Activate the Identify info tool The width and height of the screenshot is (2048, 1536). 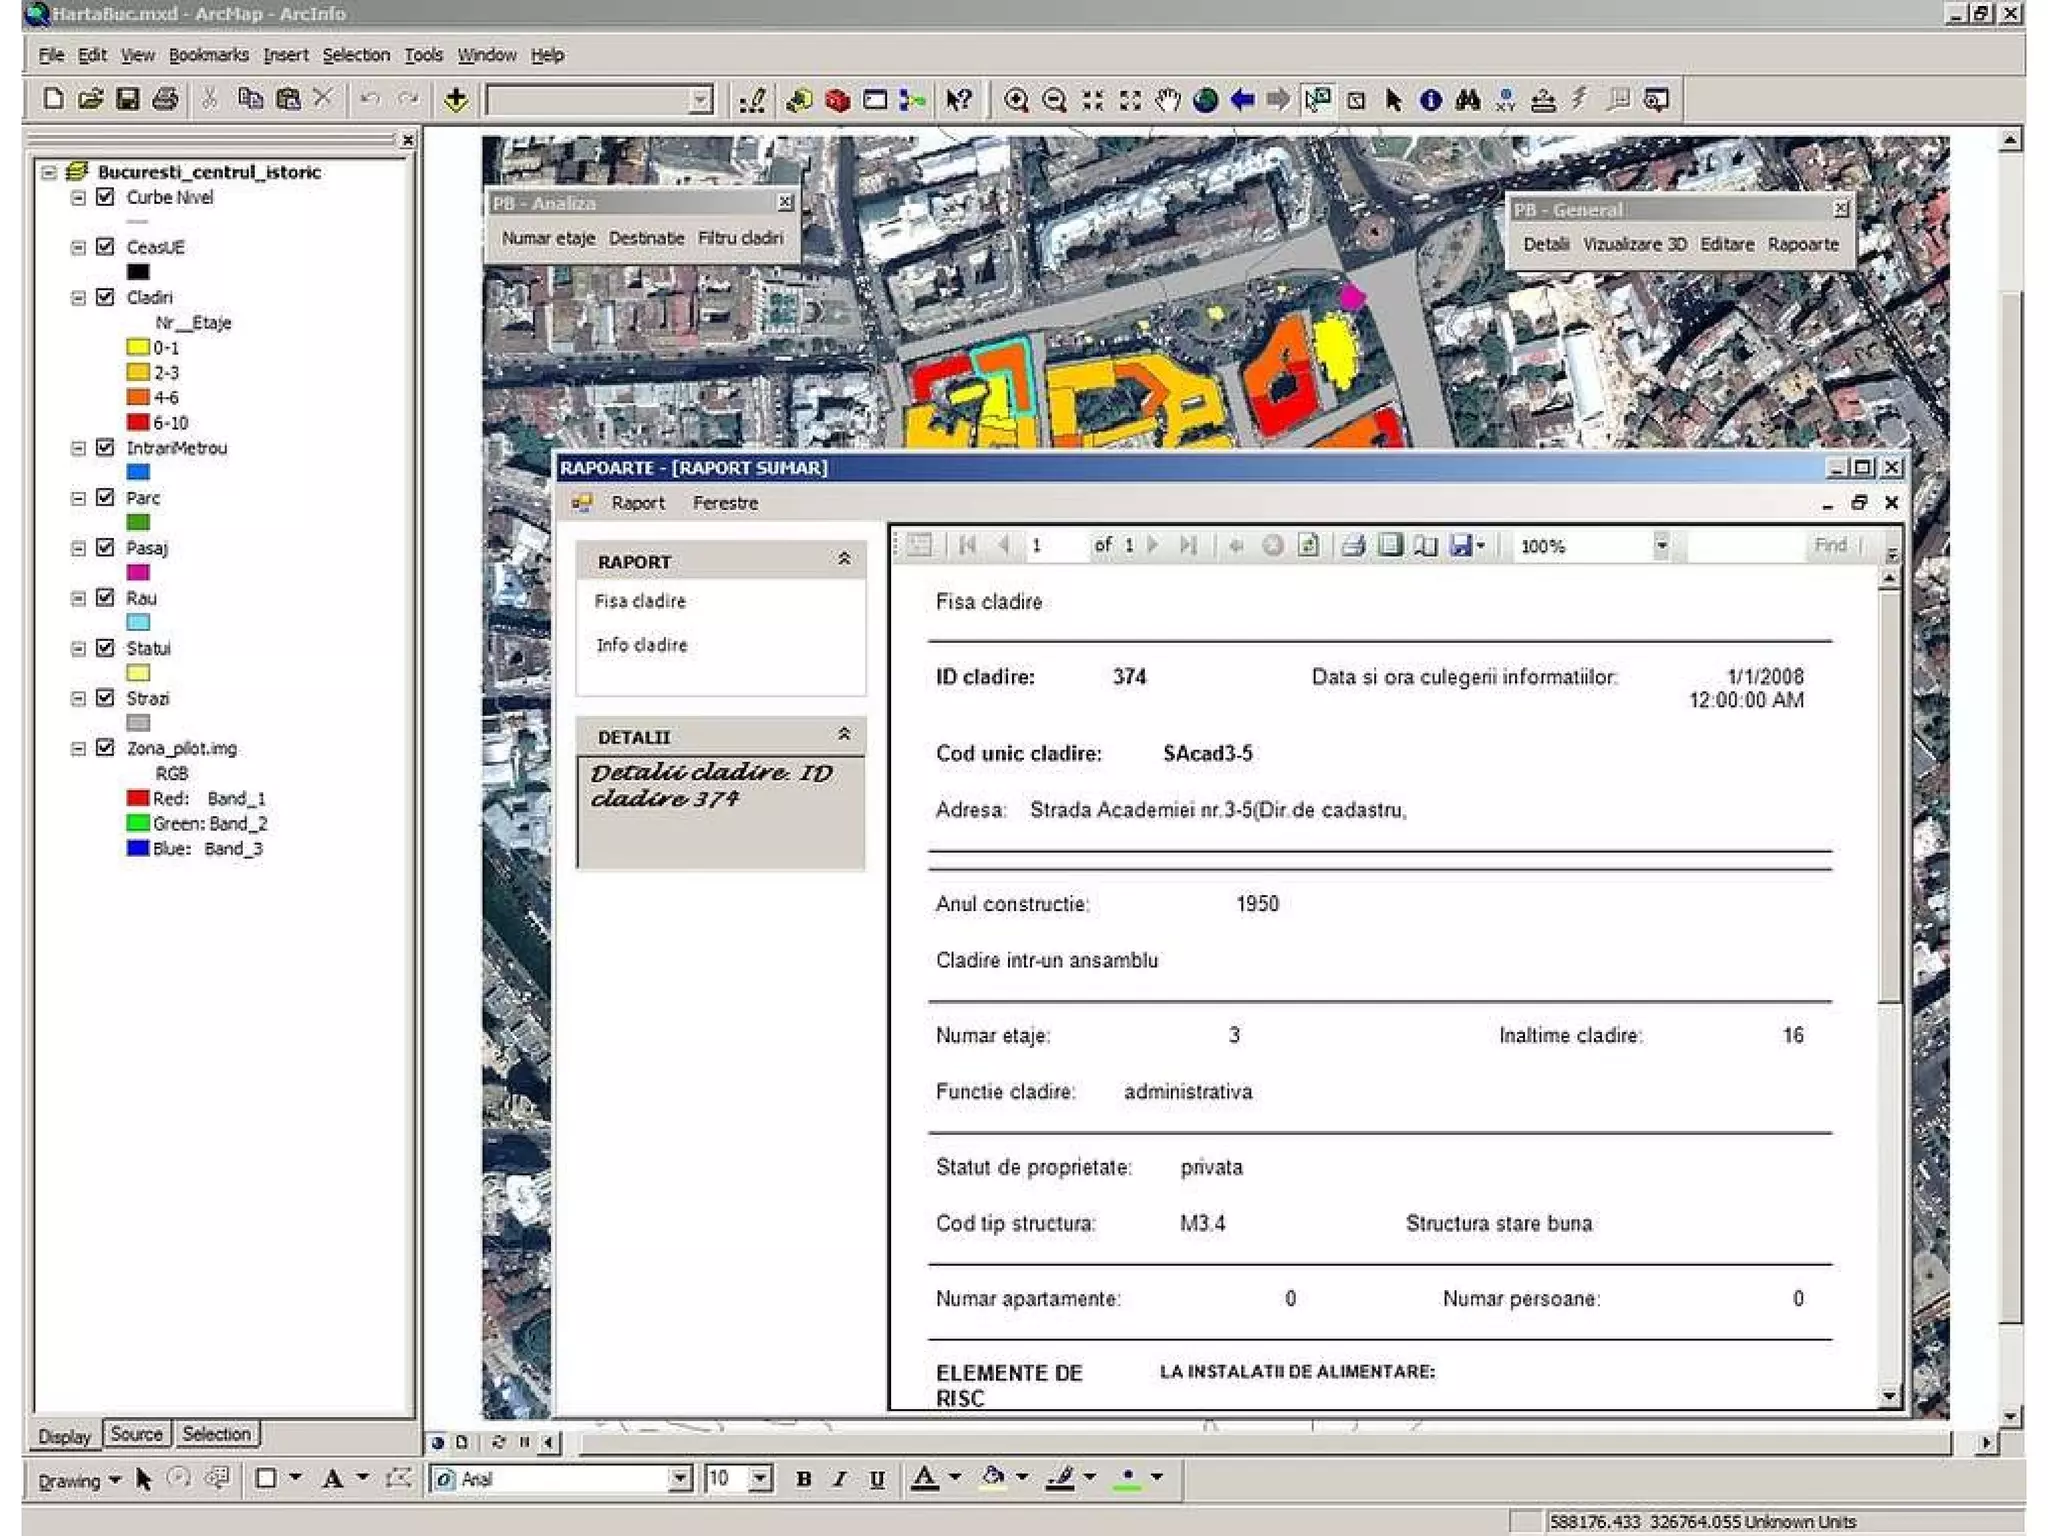coord(1430,100)
